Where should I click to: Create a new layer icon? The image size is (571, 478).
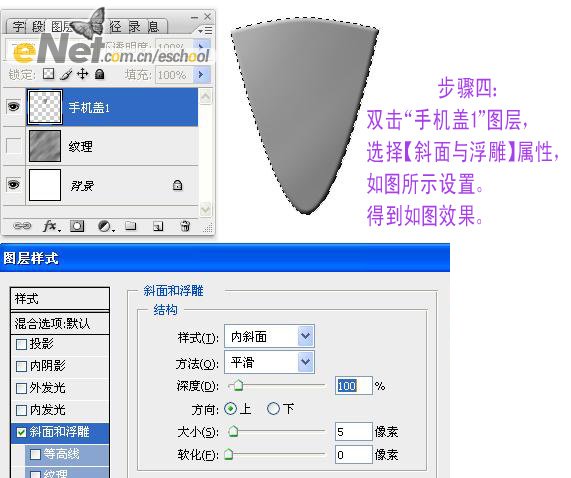[x=158, y=226]
